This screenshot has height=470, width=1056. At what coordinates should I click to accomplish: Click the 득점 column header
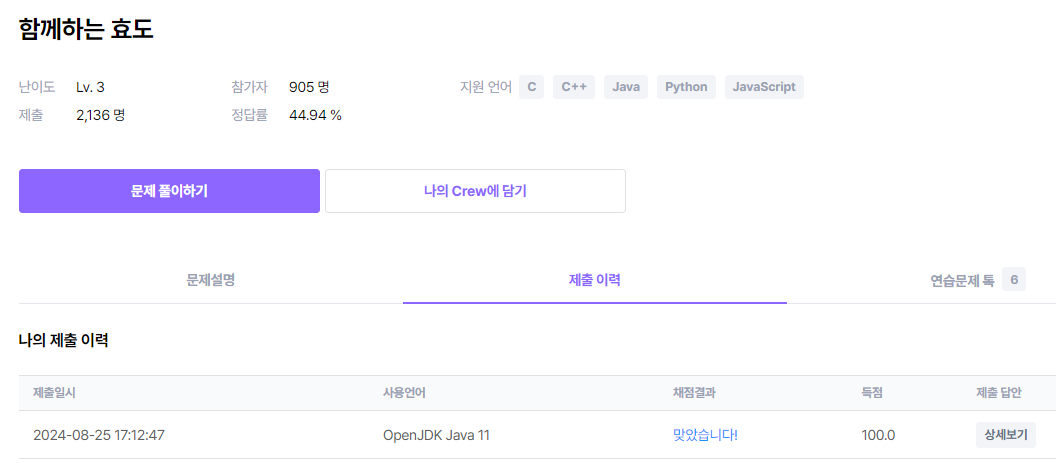871,393
